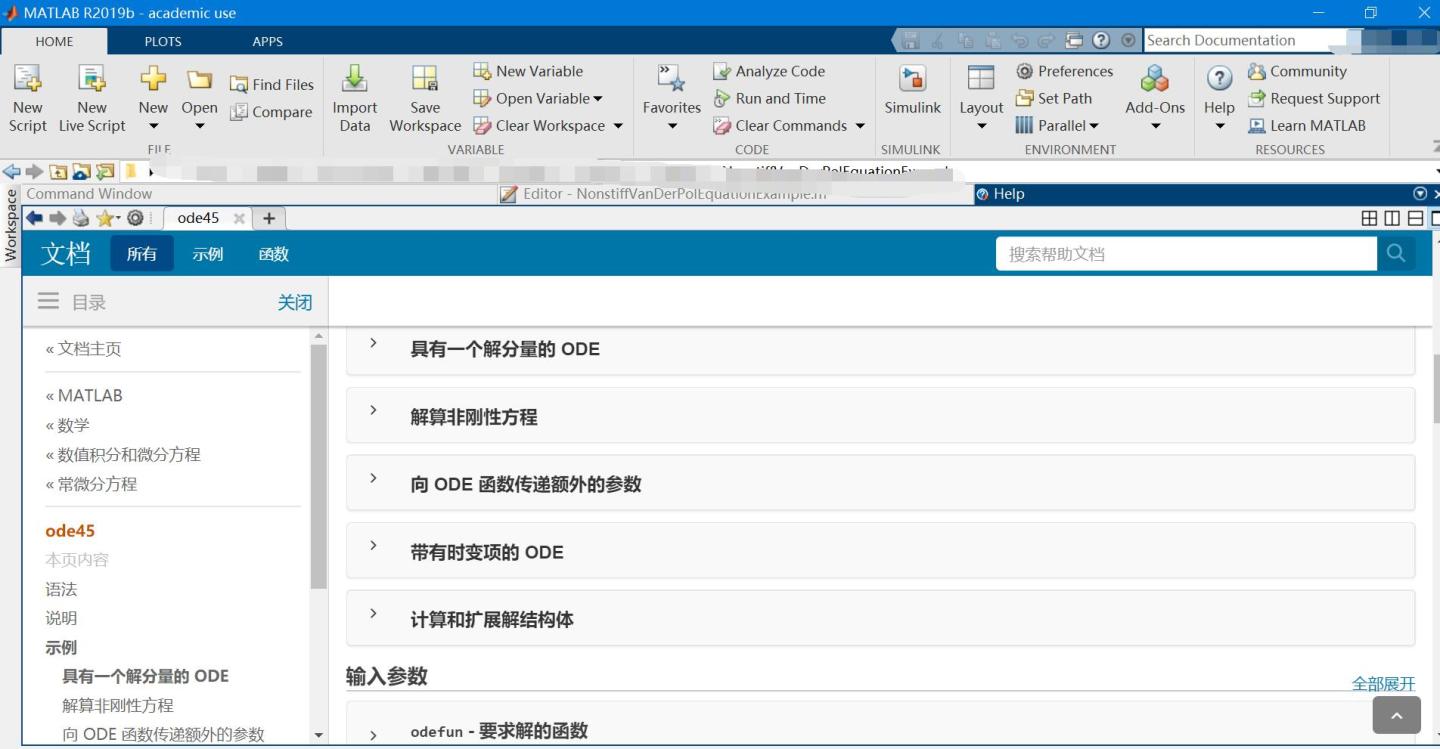Expand Open Variable dropdown

[598, 98]
